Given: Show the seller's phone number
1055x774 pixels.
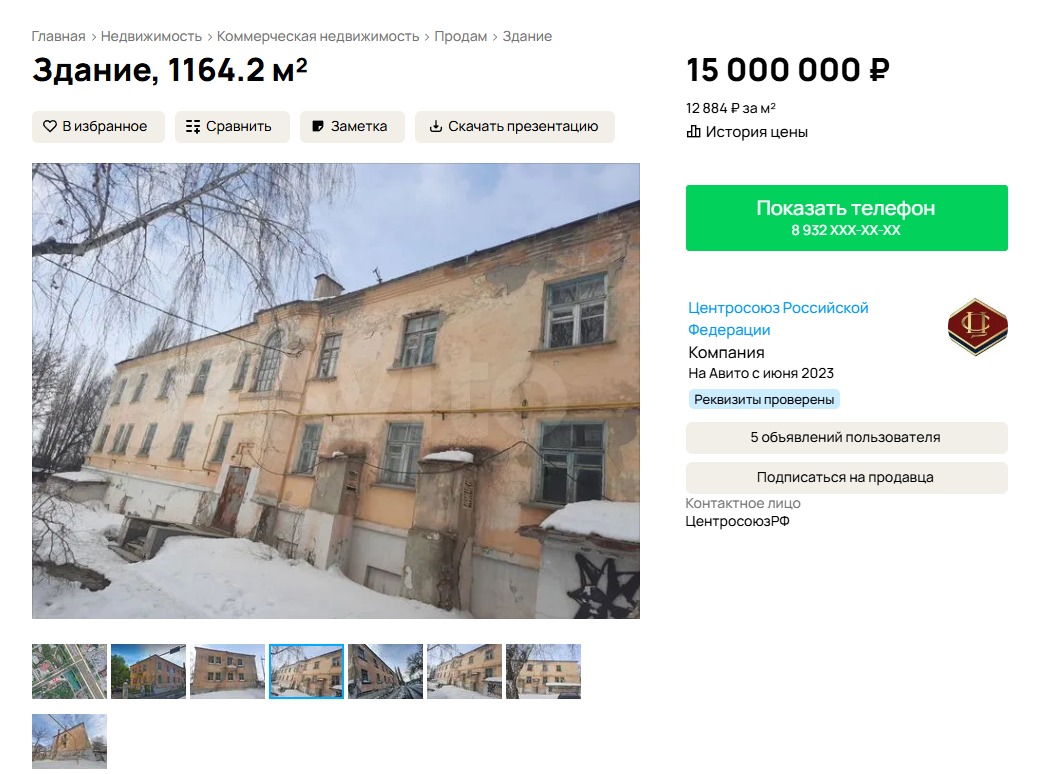Looking at the screenshot, I should pos(846,218).
